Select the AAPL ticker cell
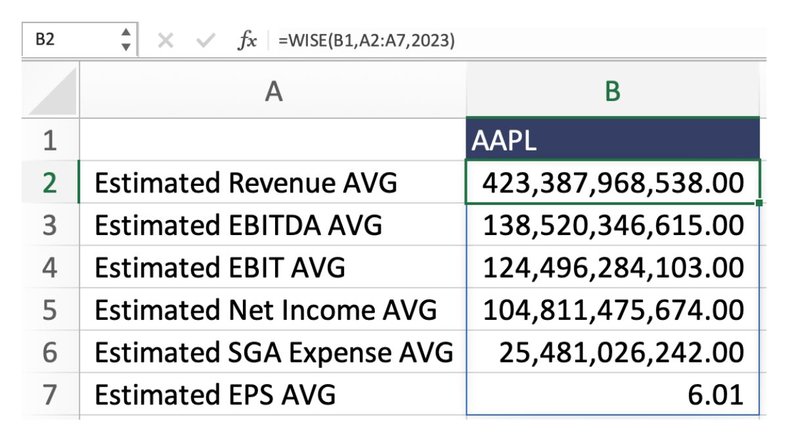This screenshot has height=438, width=788. coord(612,140)
